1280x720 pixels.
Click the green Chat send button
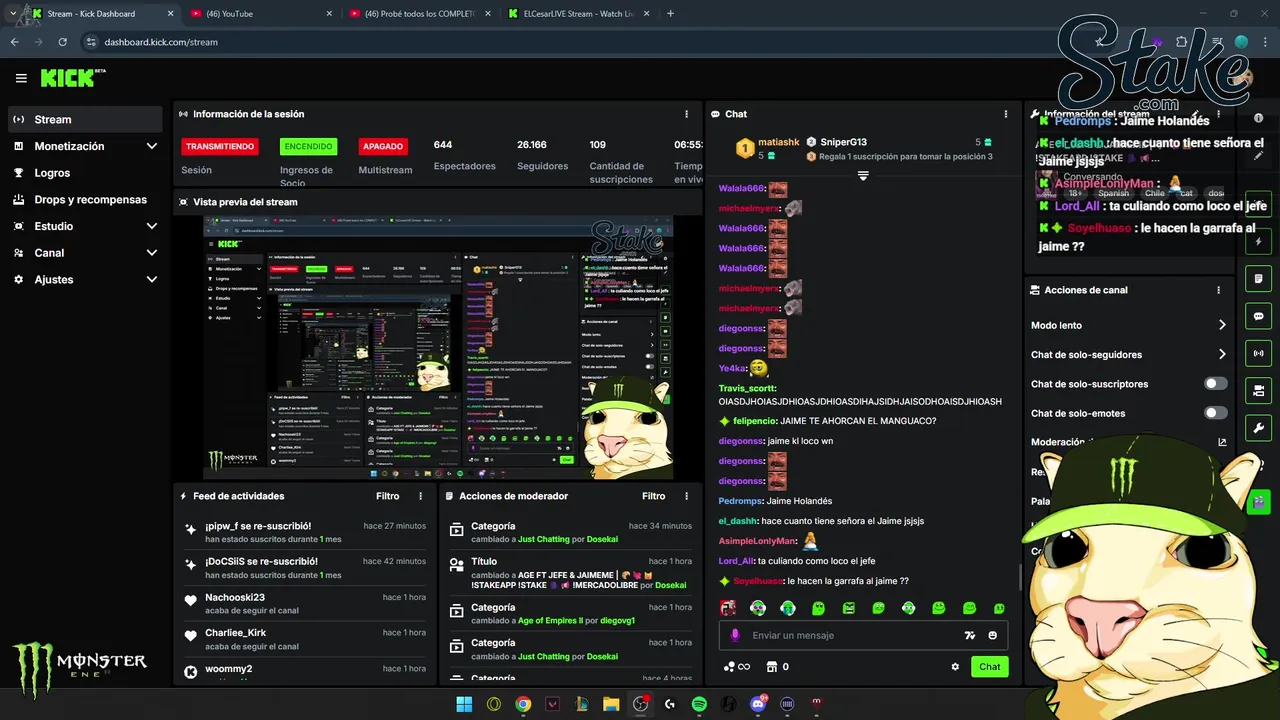coord(989,667)
